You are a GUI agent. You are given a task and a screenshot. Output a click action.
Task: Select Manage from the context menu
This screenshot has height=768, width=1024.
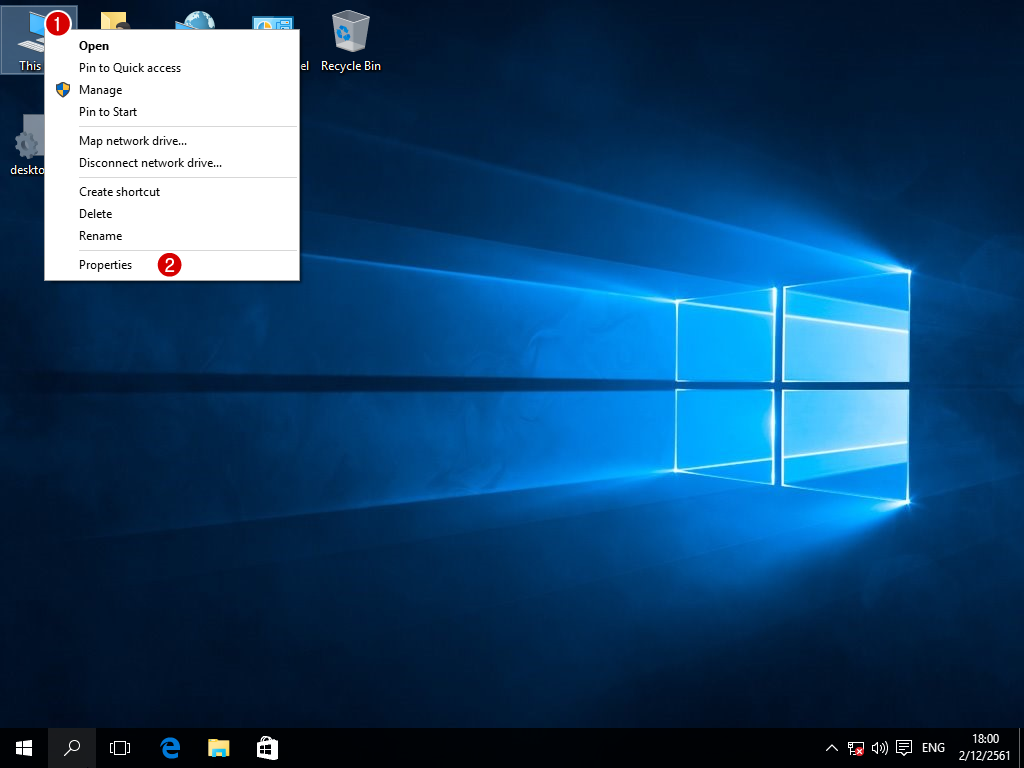pyautogui.click(x=100, y=90)
